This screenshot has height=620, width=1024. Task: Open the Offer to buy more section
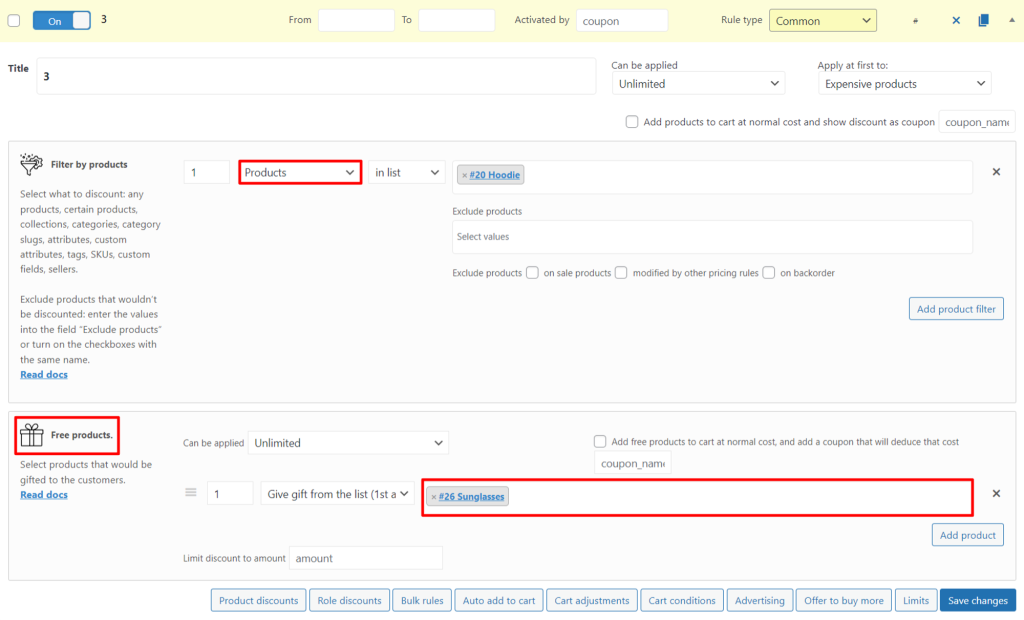(844, 600)
